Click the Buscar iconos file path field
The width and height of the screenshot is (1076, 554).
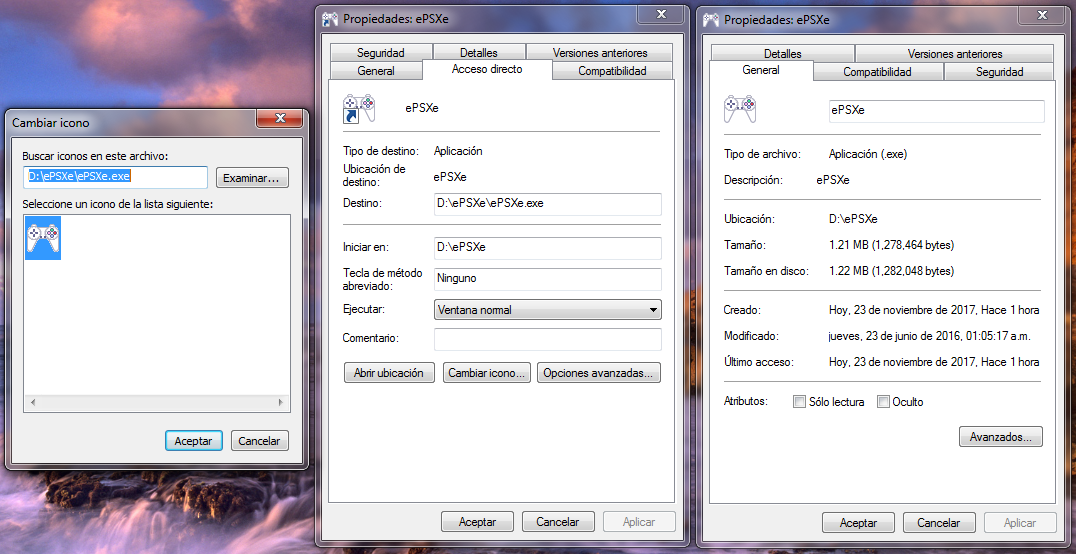[115, 177]
